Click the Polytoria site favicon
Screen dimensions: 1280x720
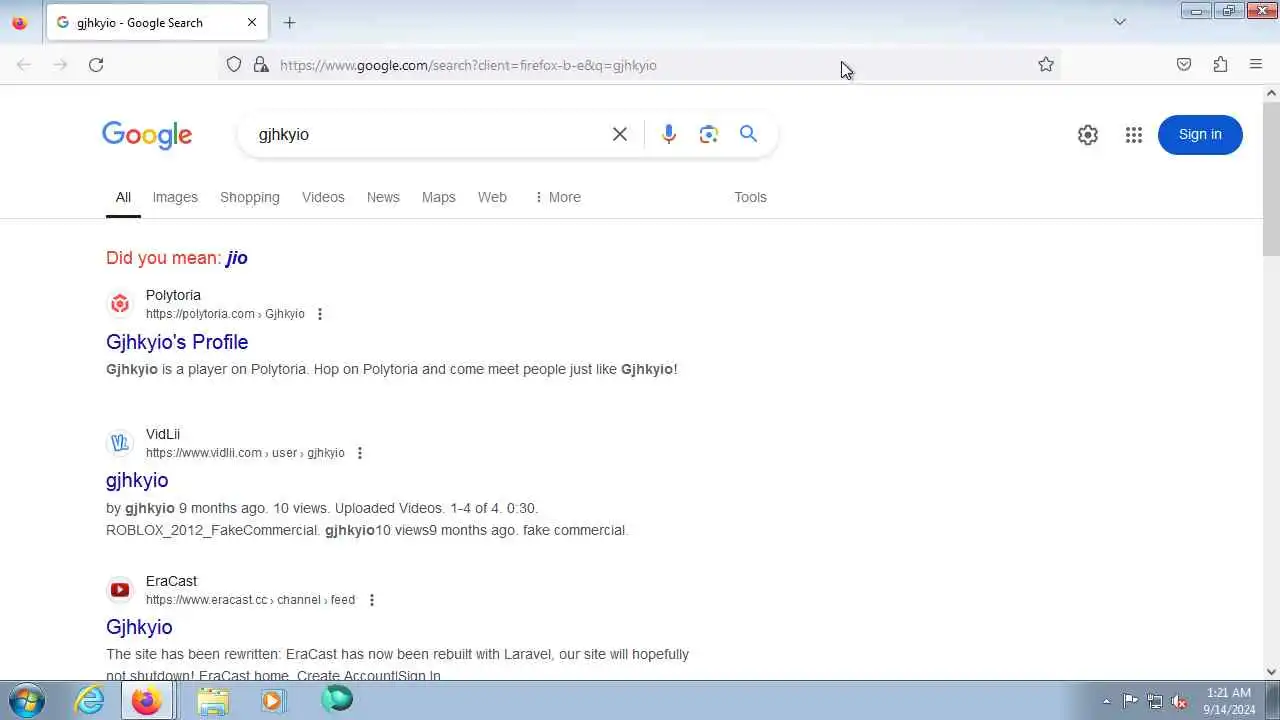point(120,304)
